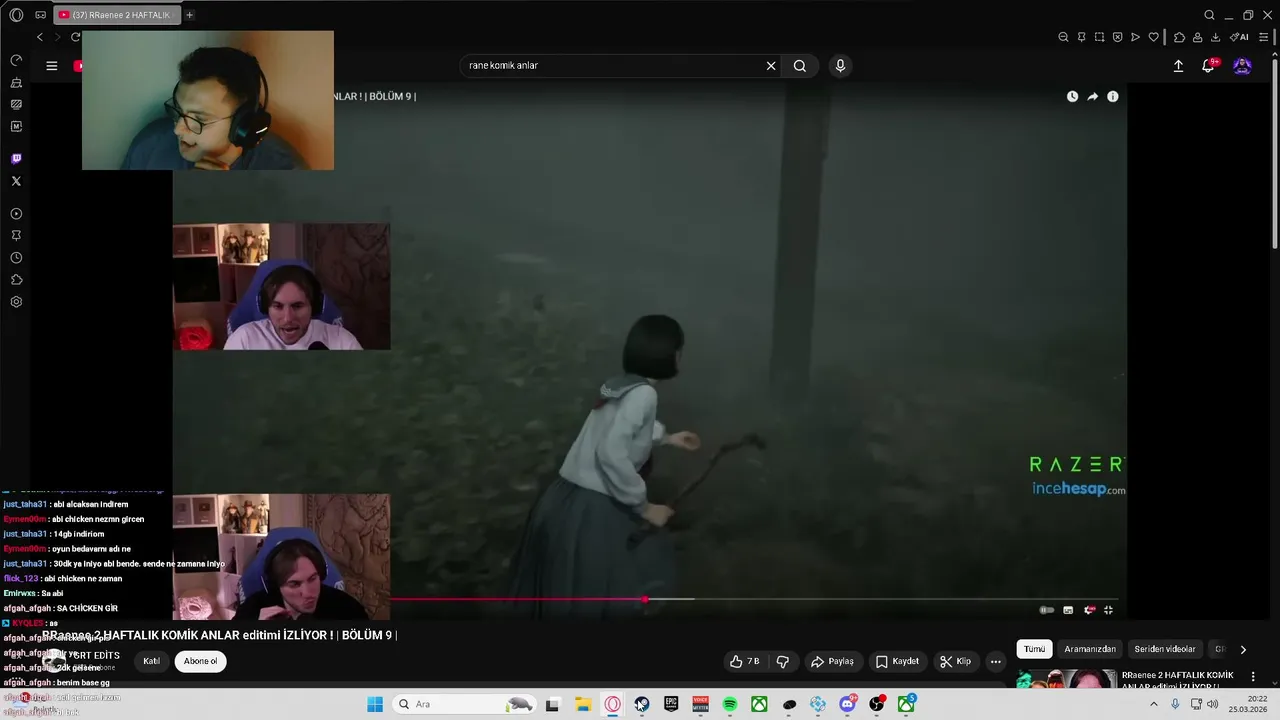Image resolution: width=1280 pixels, height=720 pixels.
Task: Exit fullscreen mode in player
Action: tap(1108, 610)
